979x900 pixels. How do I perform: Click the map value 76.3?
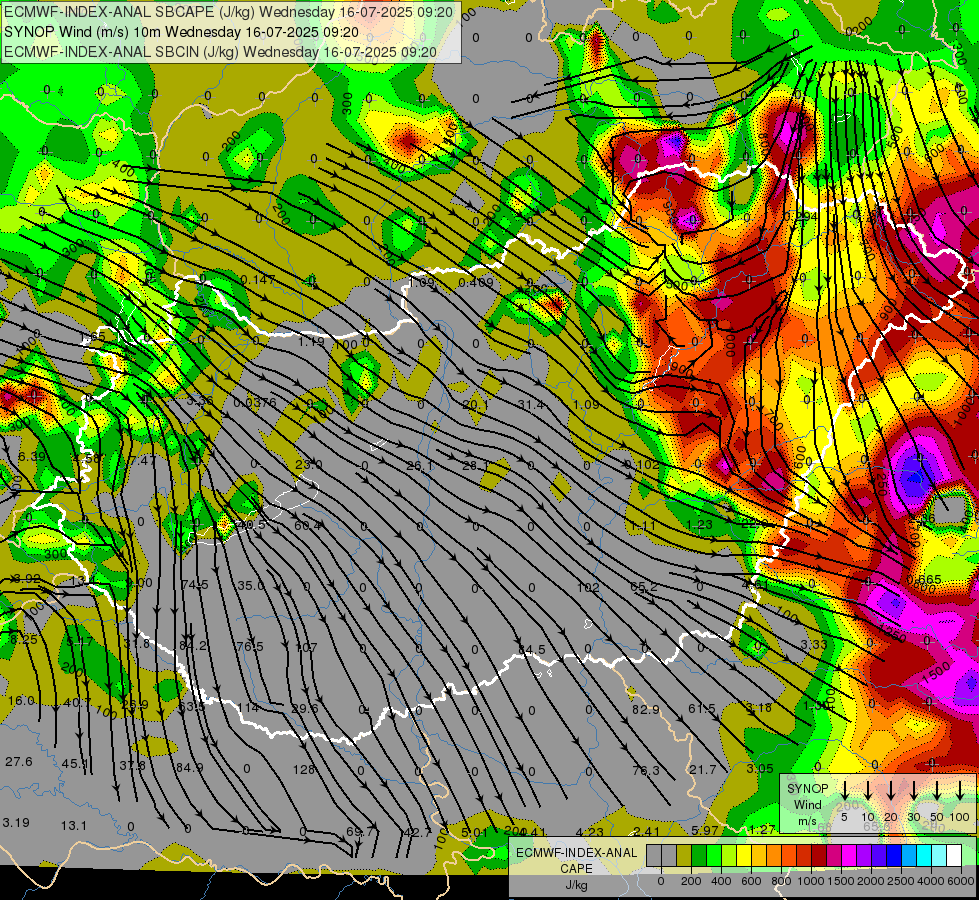(x=646, y=771)
